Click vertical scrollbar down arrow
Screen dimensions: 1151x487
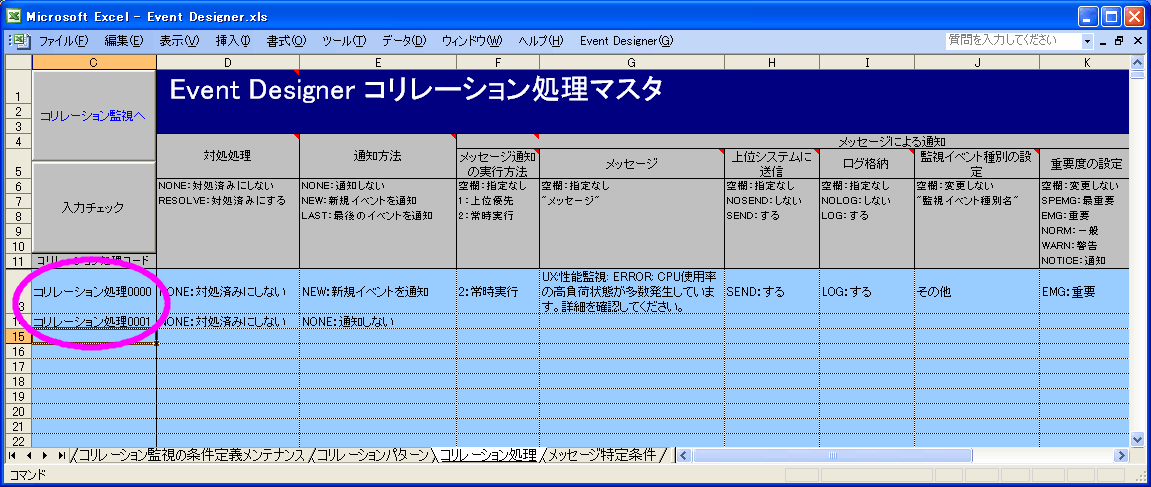point(1137,438)
